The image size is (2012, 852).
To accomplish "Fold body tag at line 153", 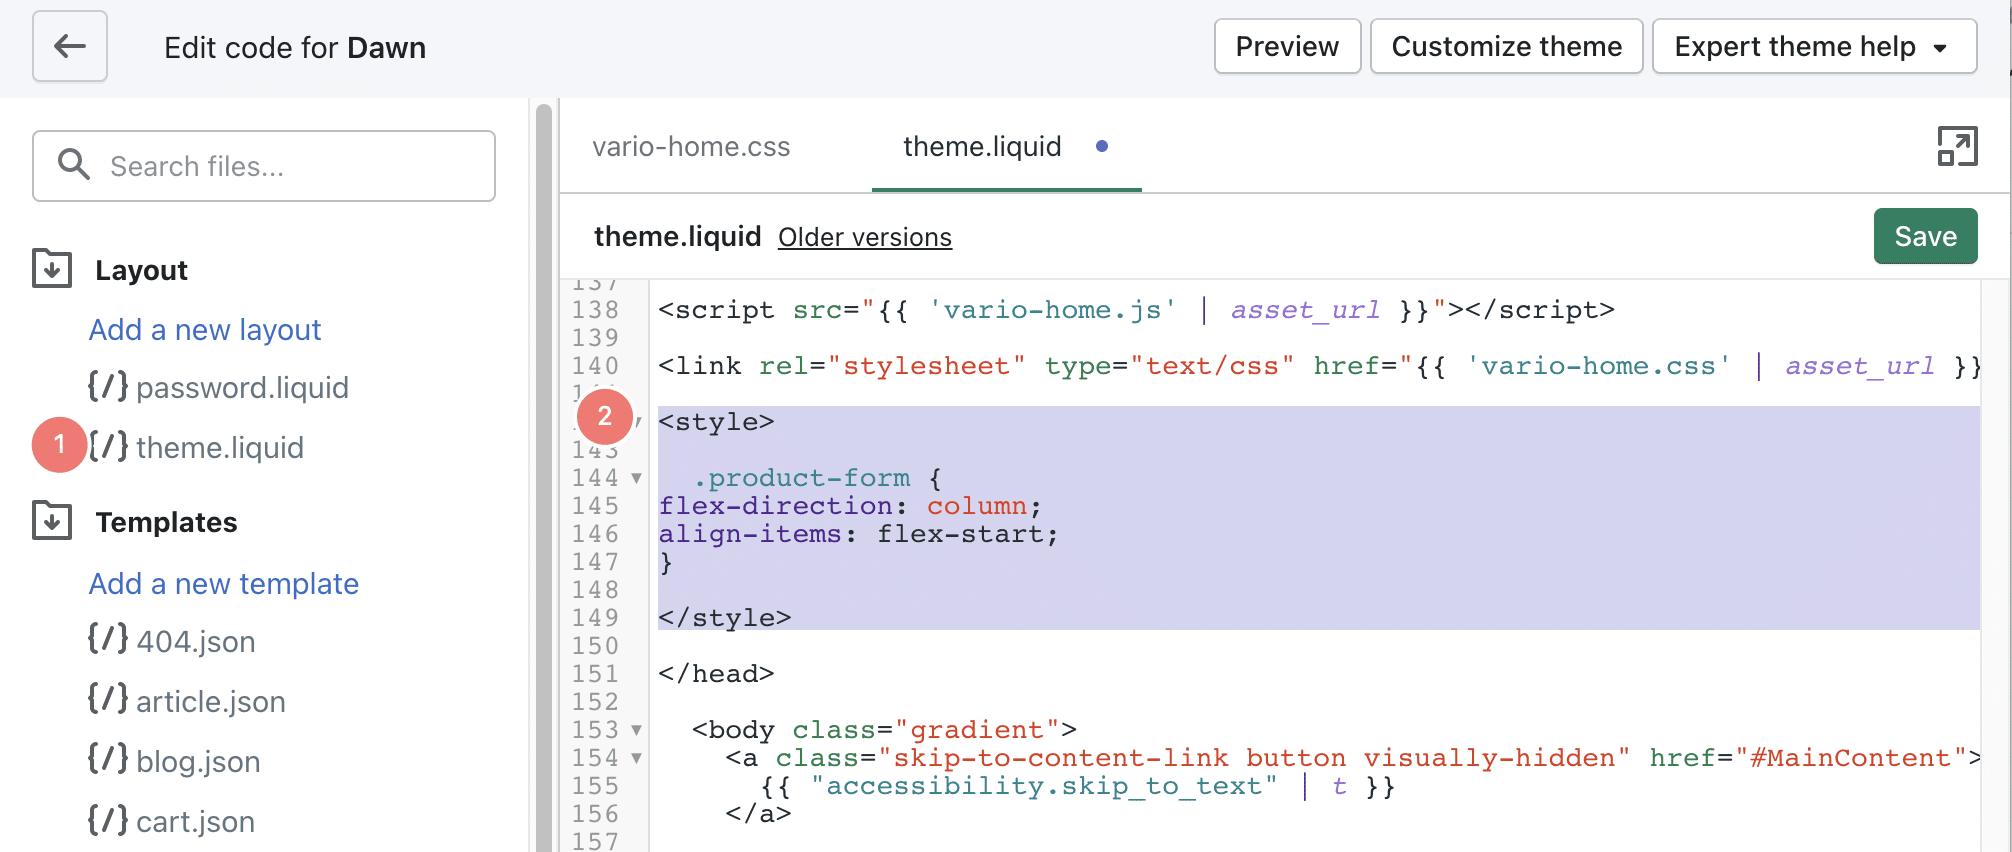I will click(x=636, y=730).
